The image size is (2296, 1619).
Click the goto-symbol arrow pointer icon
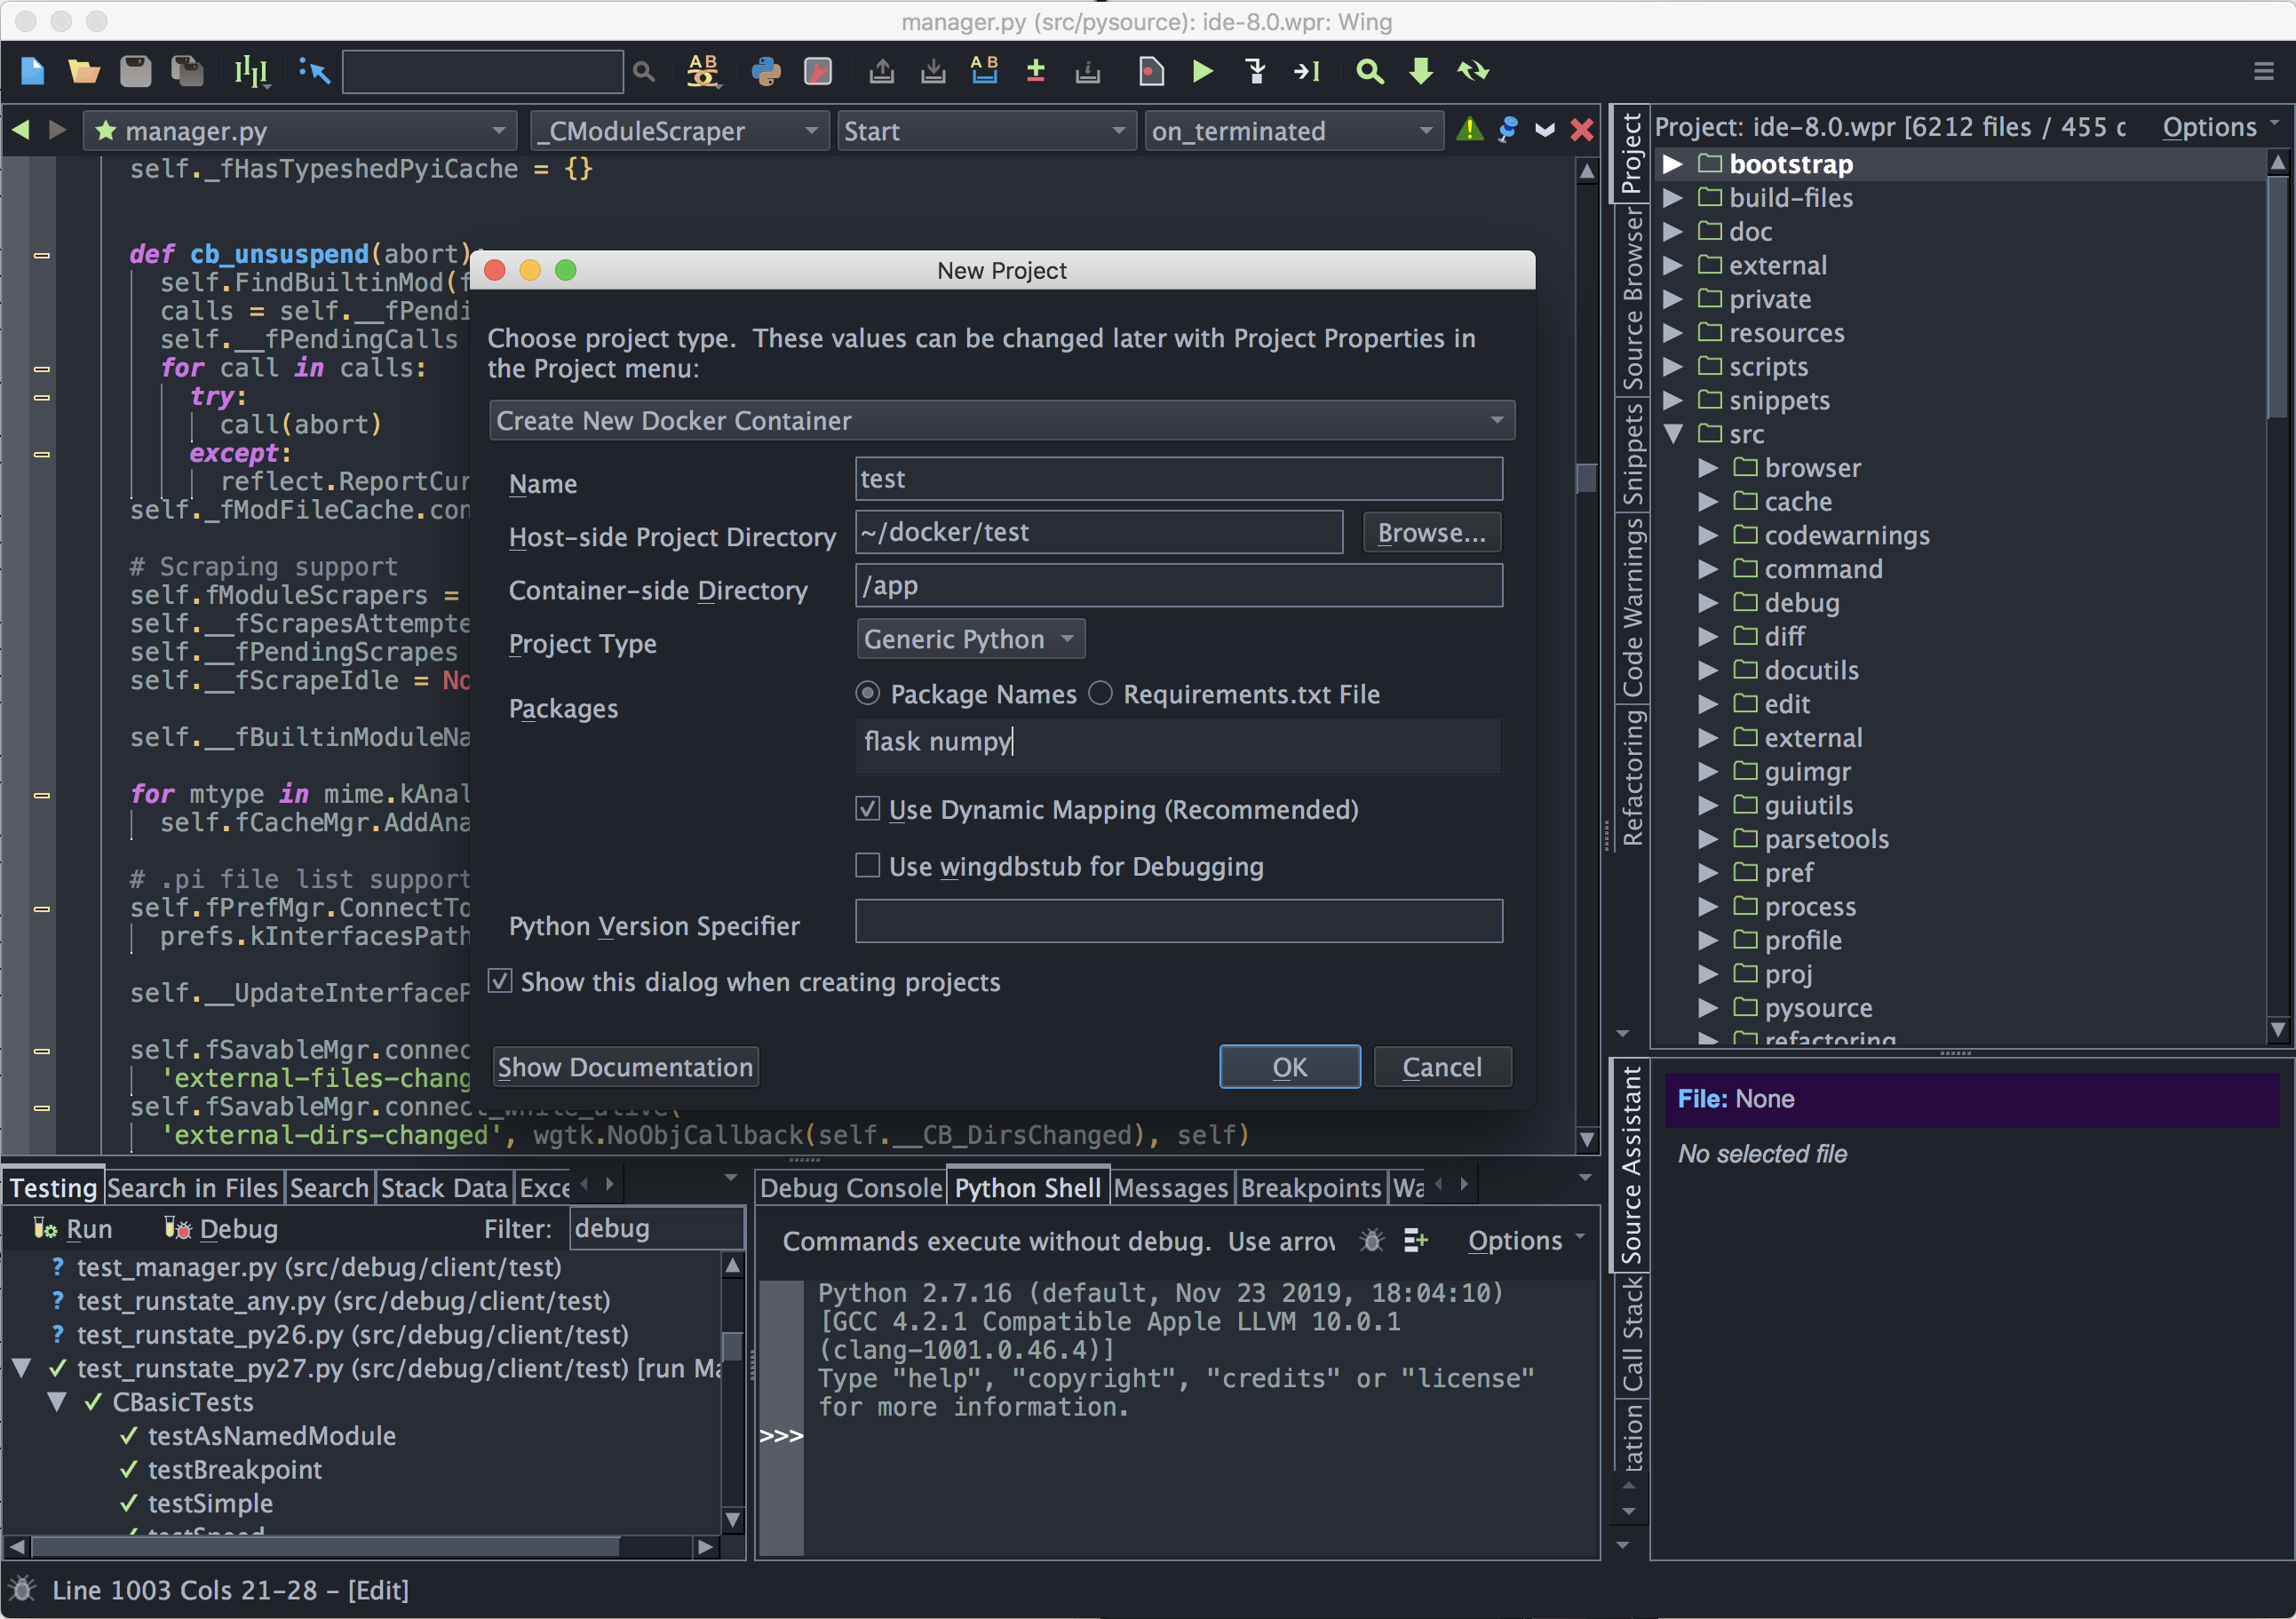314,71
